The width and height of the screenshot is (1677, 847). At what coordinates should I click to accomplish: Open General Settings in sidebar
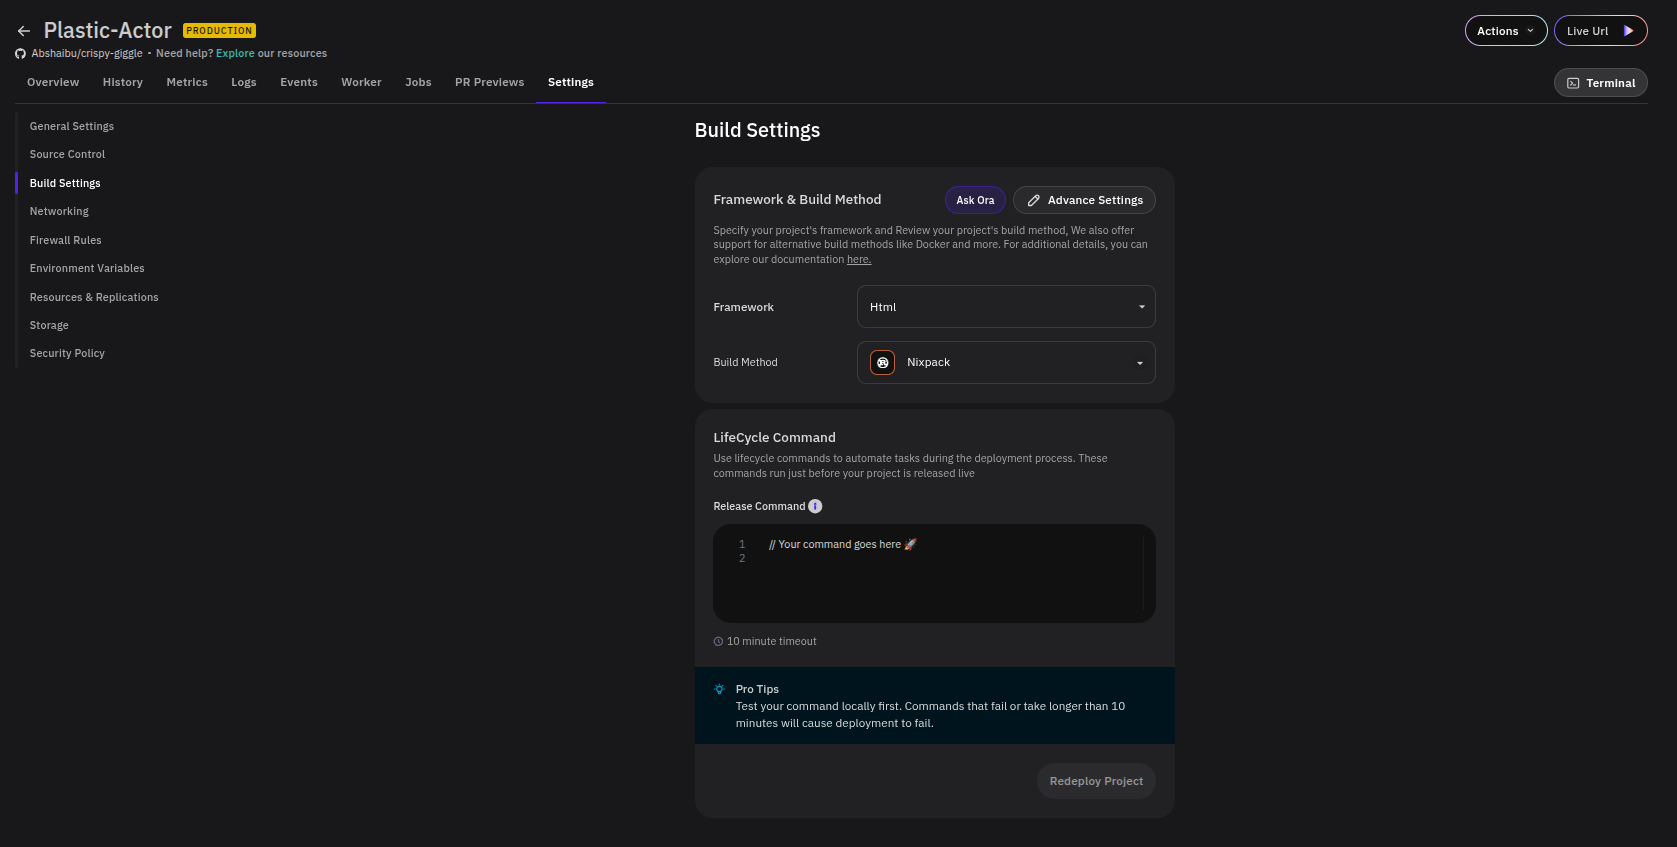72,126
